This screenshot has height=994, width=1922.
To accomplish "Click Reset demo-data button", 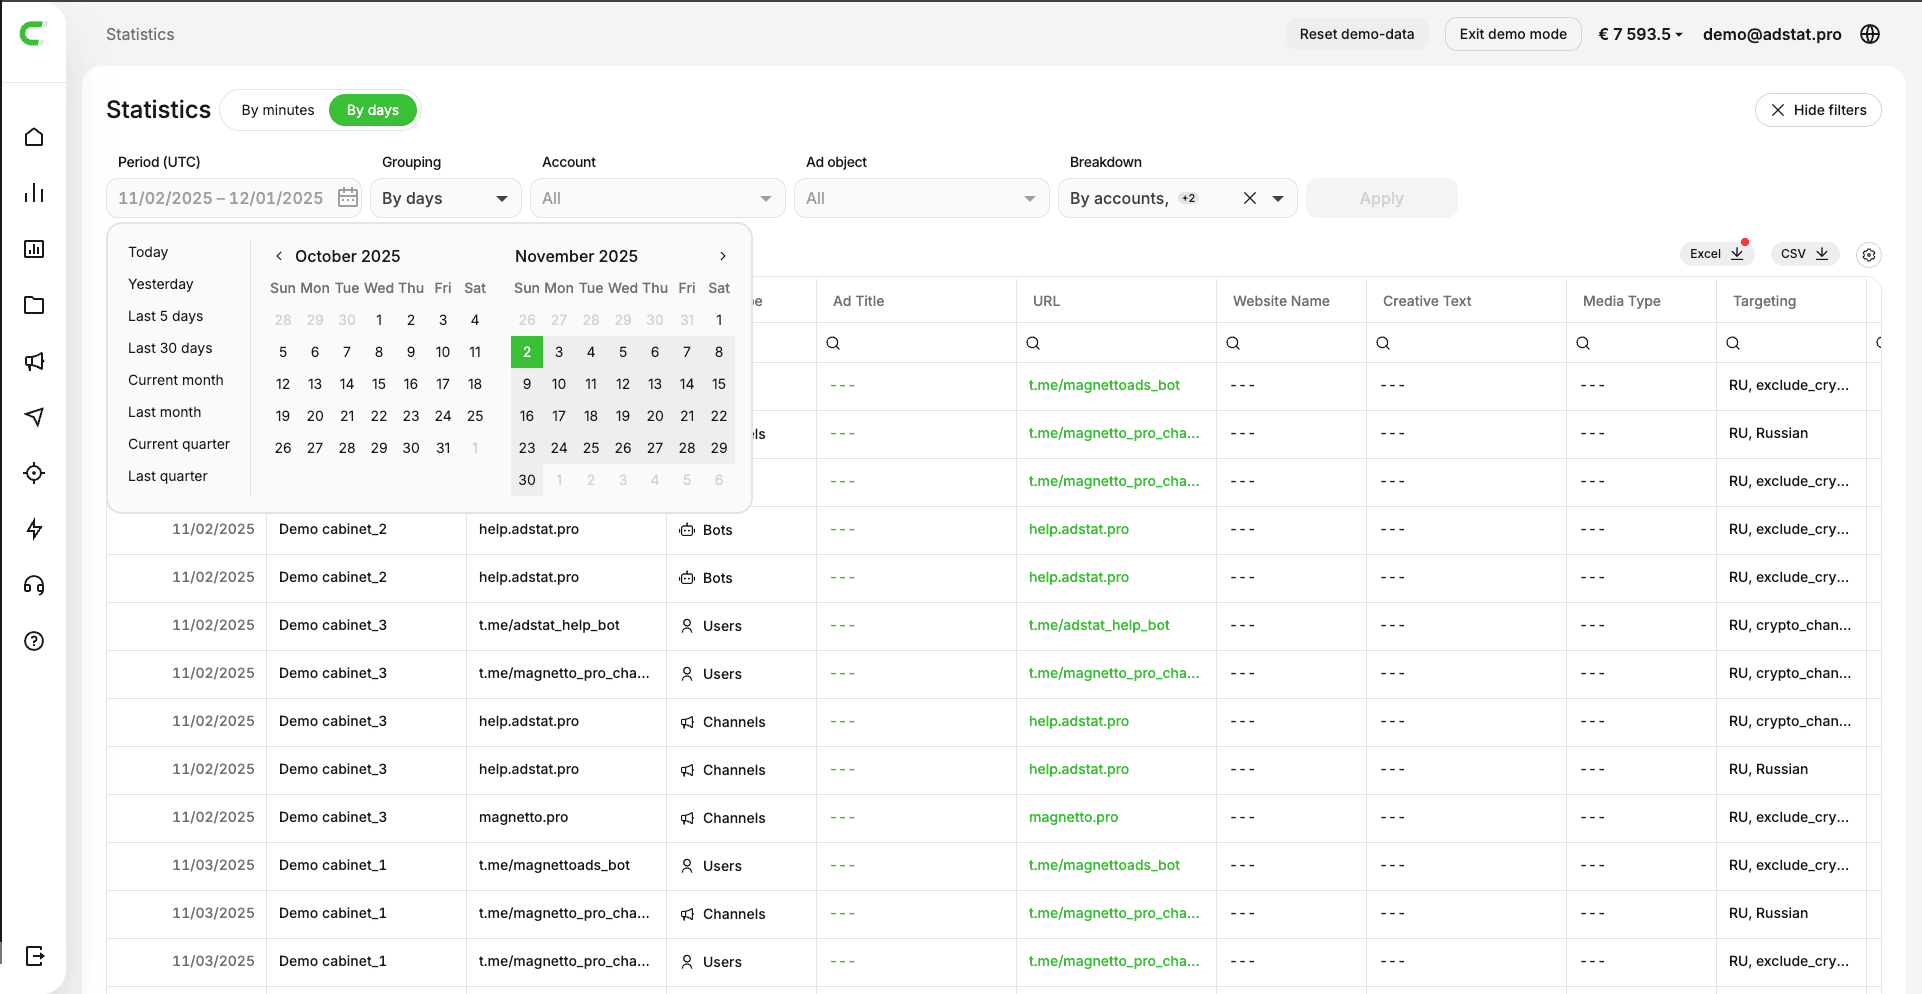I will tap(1356, 34).
